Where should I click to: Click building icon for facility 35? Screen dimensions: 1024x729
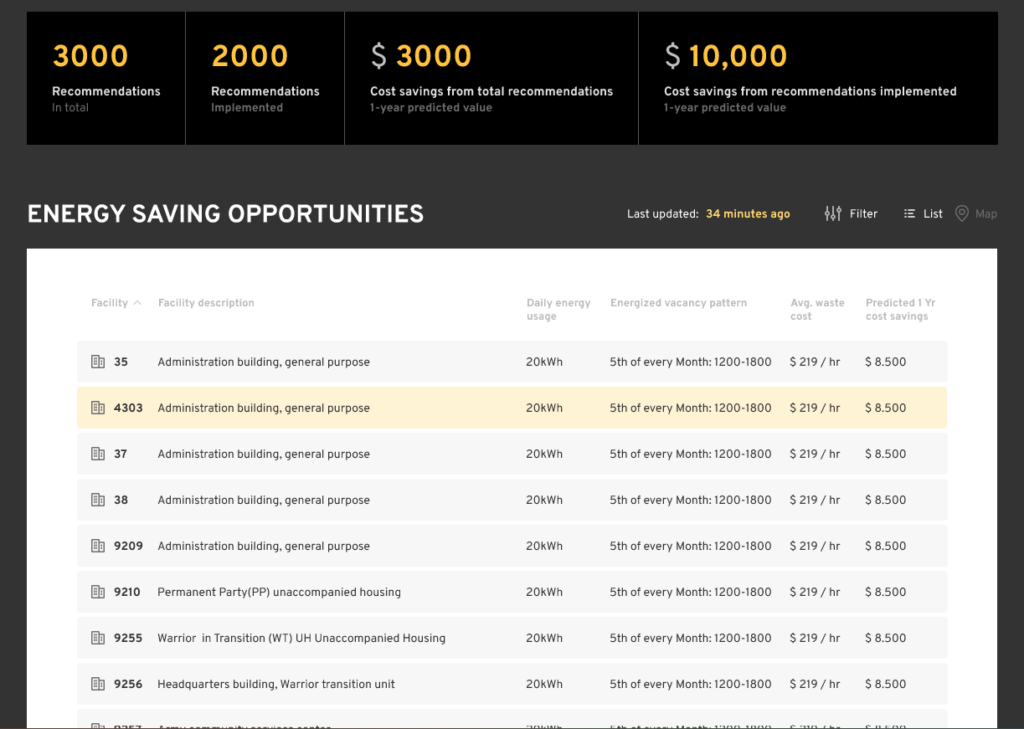click(98, 362)
